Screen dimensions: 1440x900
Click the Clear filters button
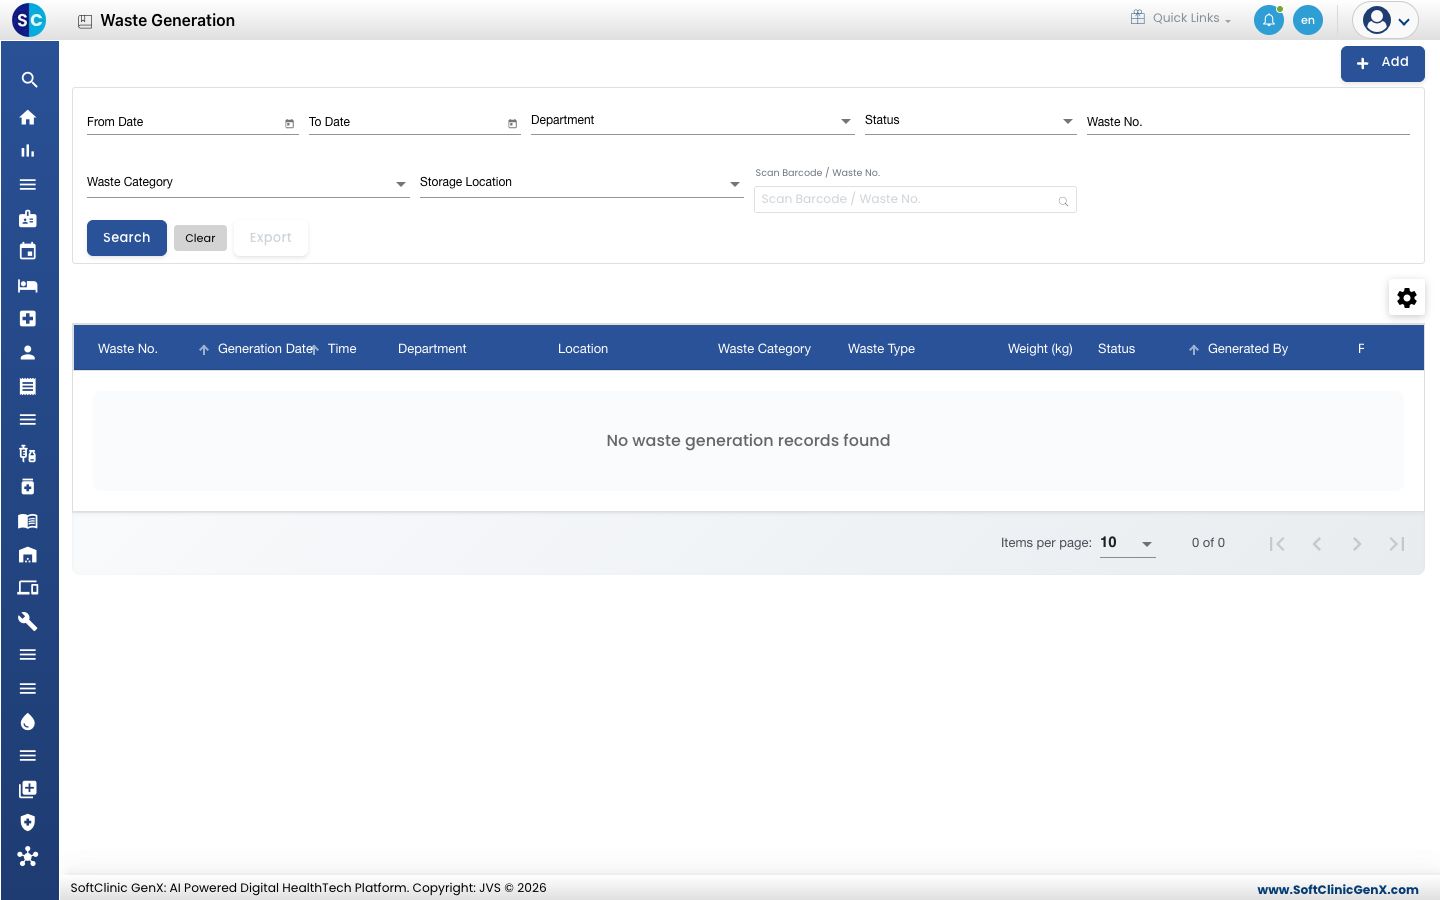[200, 238]
